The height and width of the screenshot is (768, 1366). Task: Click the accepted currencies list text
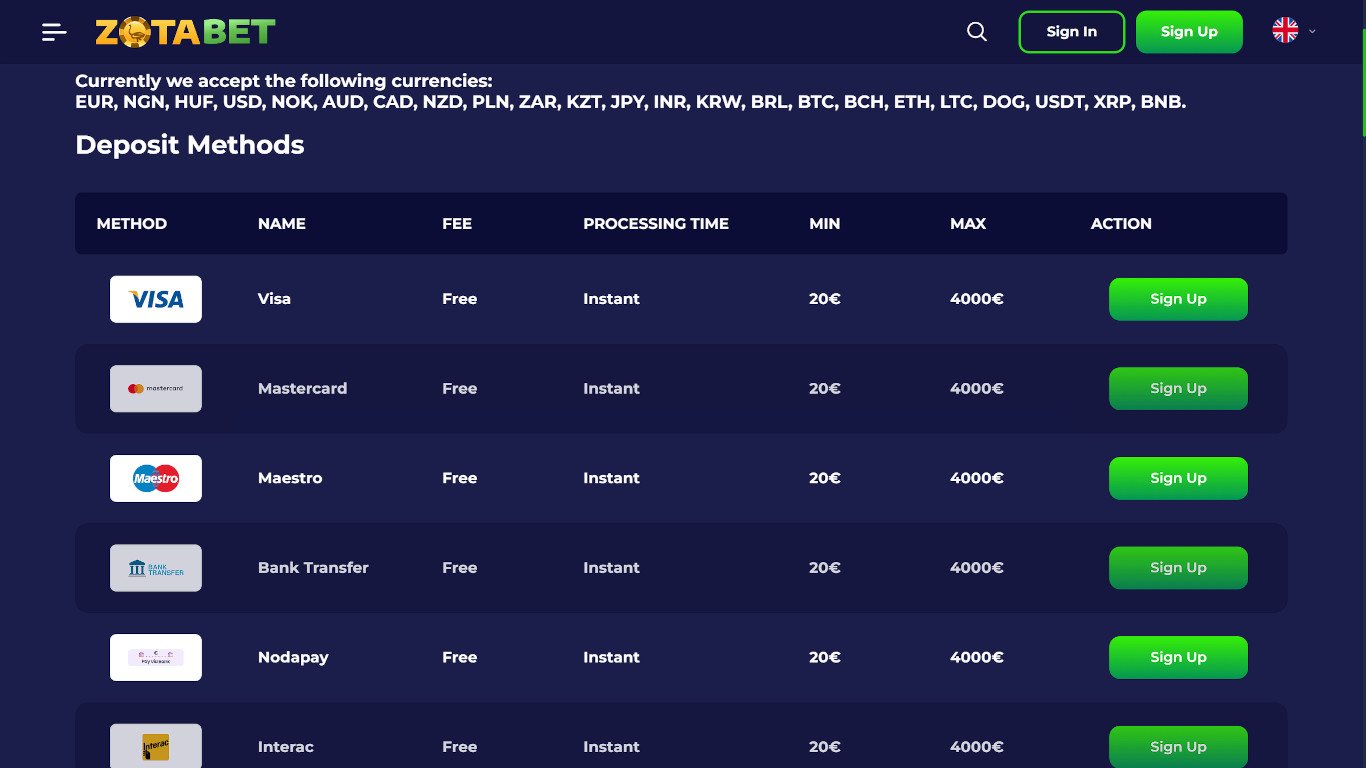[x=631, y=102]
